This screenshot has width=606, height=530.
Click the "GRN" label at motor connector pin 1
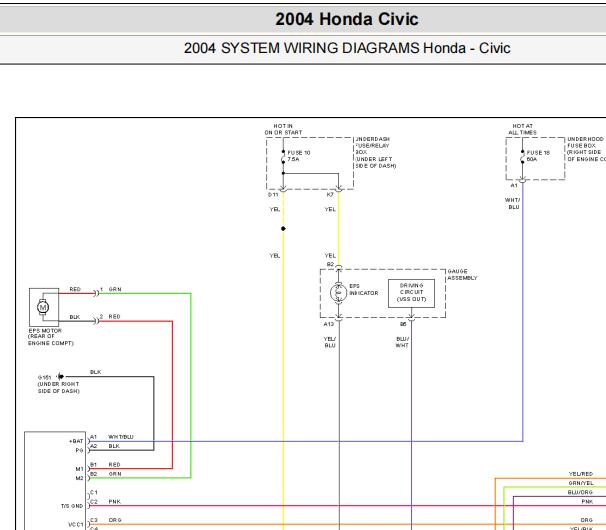click(x=115, y=290)
